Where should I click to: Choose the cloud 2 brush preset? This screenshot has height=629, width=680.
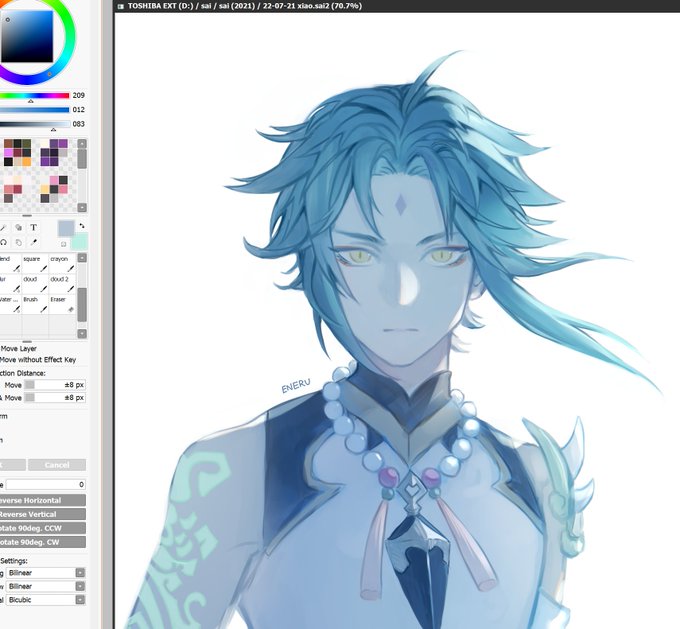tap(62, 284)
